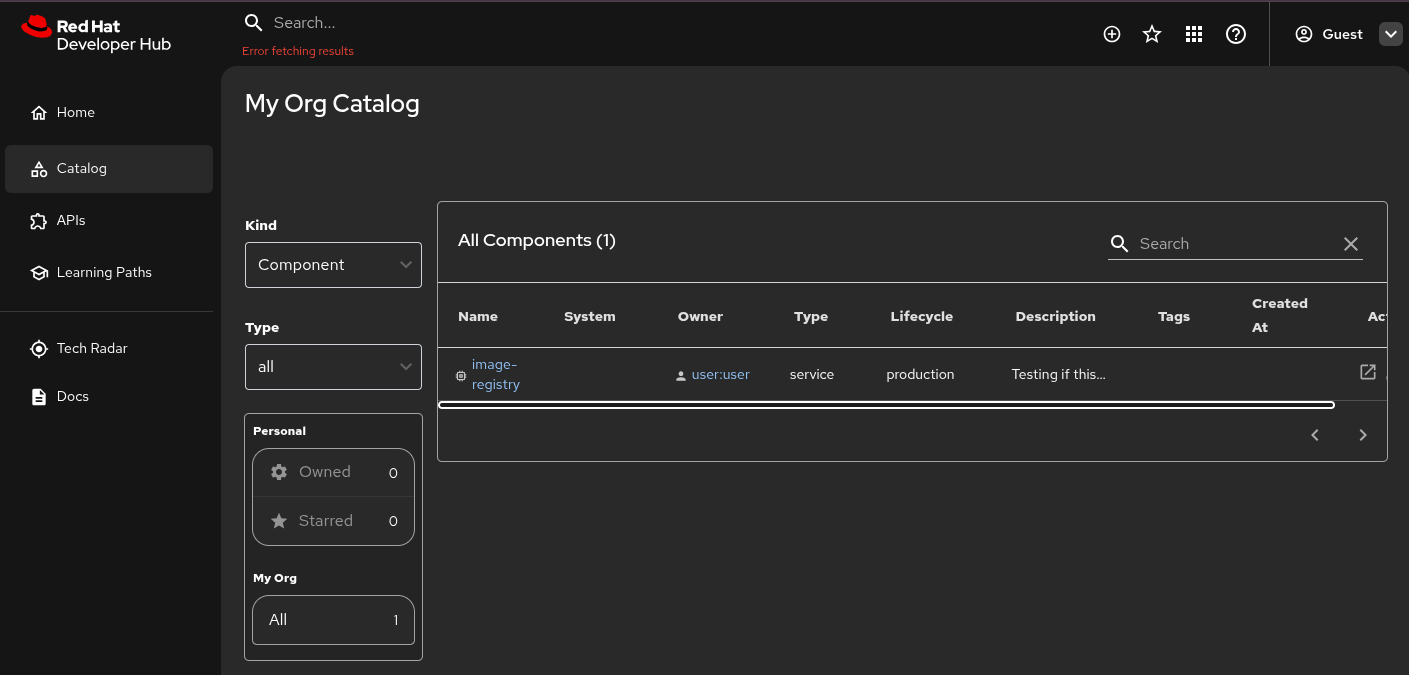Toggle the Owned personal filter

(333, 472)
